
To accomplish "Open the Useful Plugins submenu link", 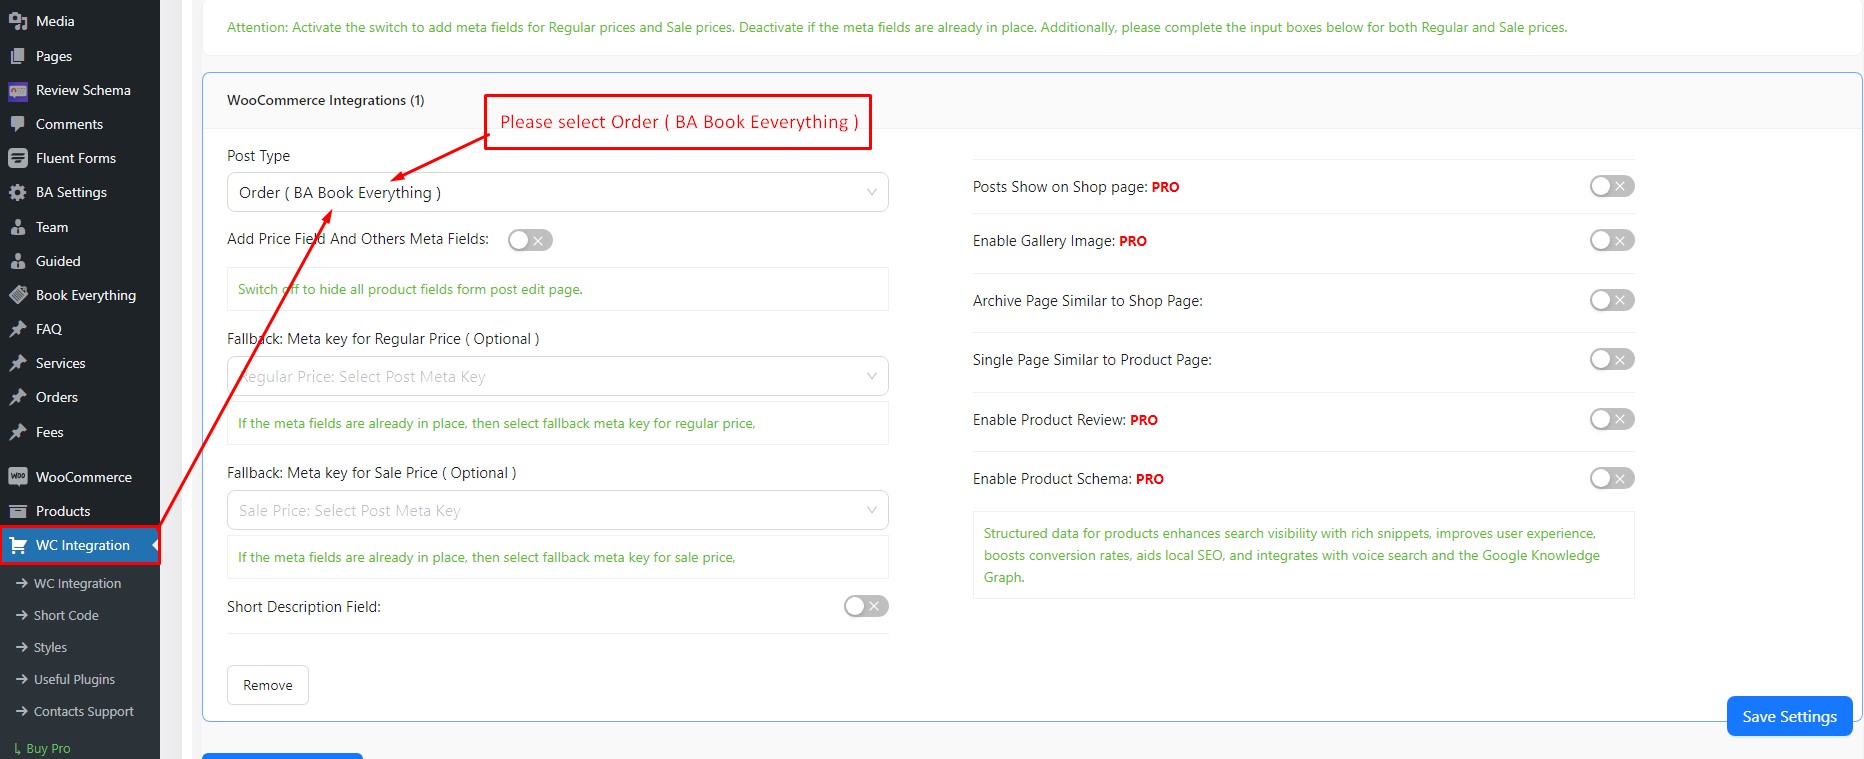I will [x=74, y=679].
